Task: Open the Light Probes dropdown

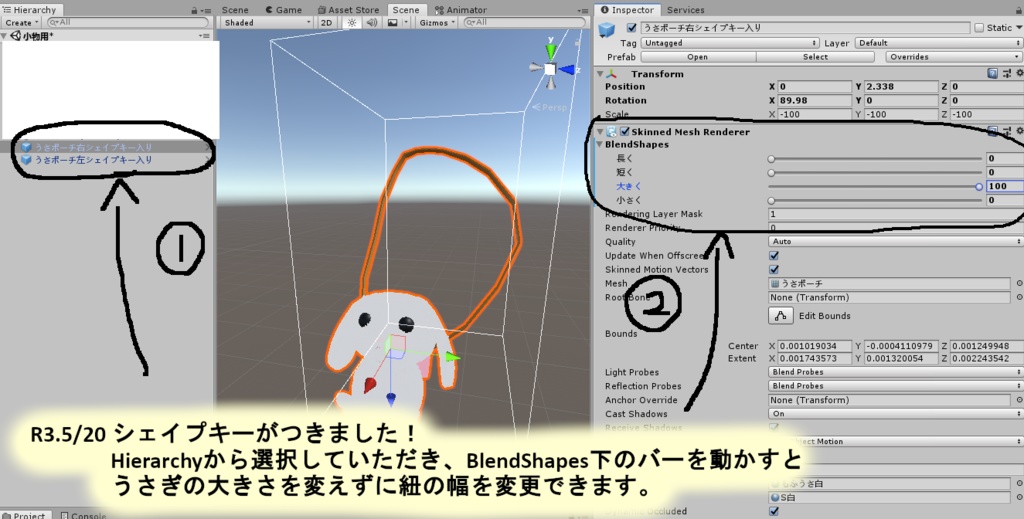Action: pos(895,372)
